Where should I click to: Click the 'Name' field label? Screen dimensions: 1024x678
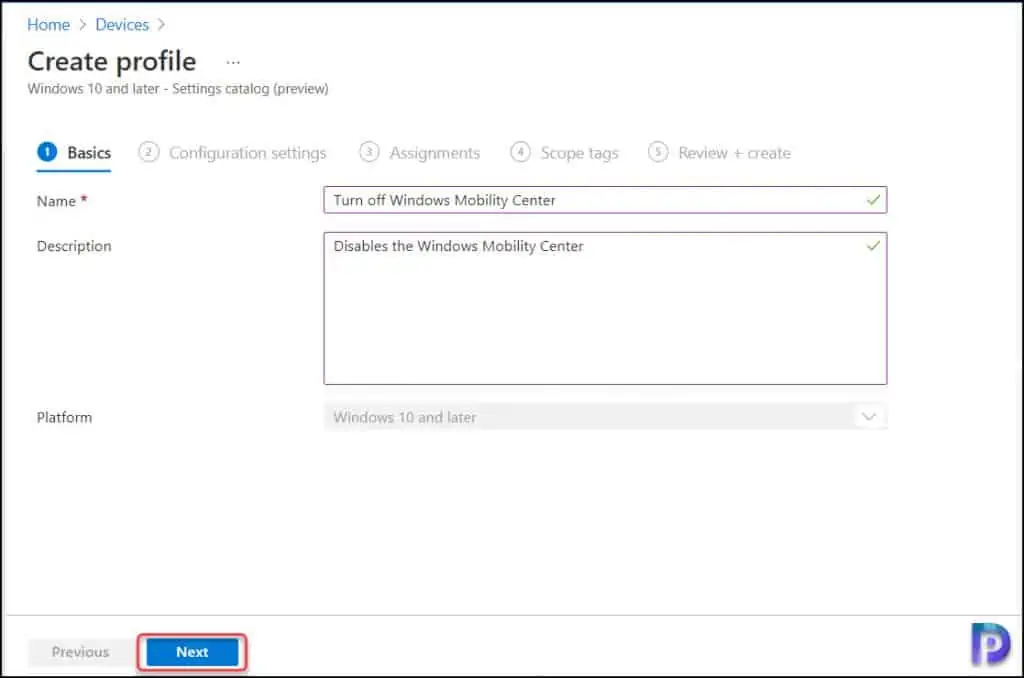coord(56,201)
